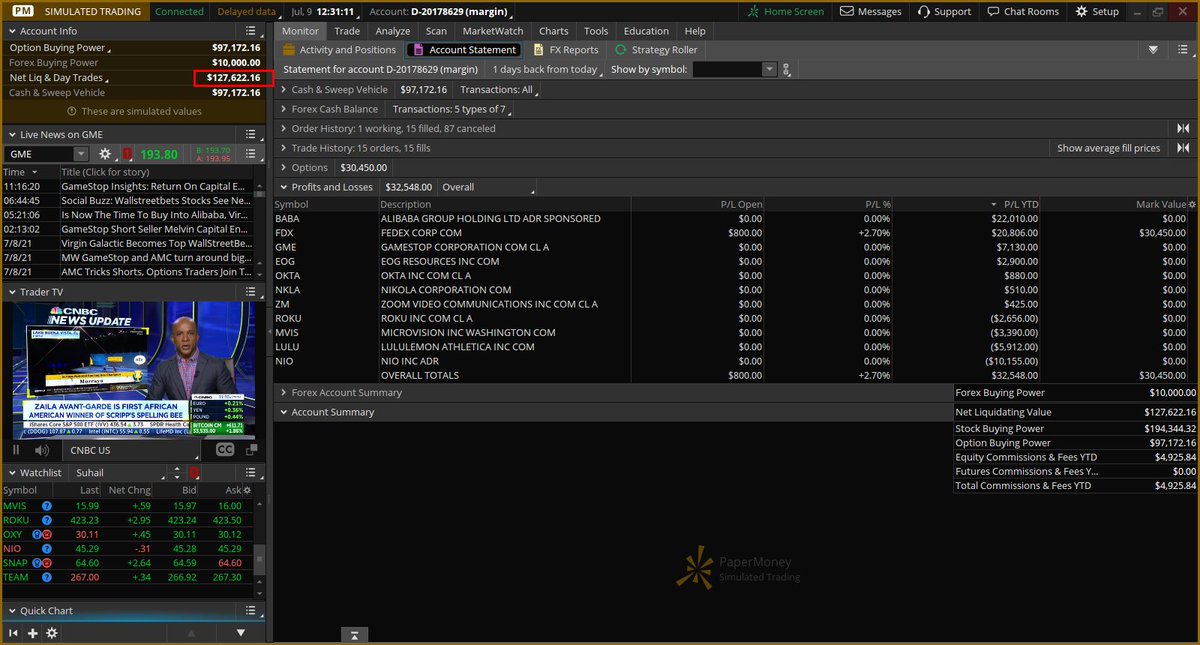Open news story 'GameStop Insights: Return On Capital'
This screenshot has height=645, width=1200.
(x=153, y=186)
